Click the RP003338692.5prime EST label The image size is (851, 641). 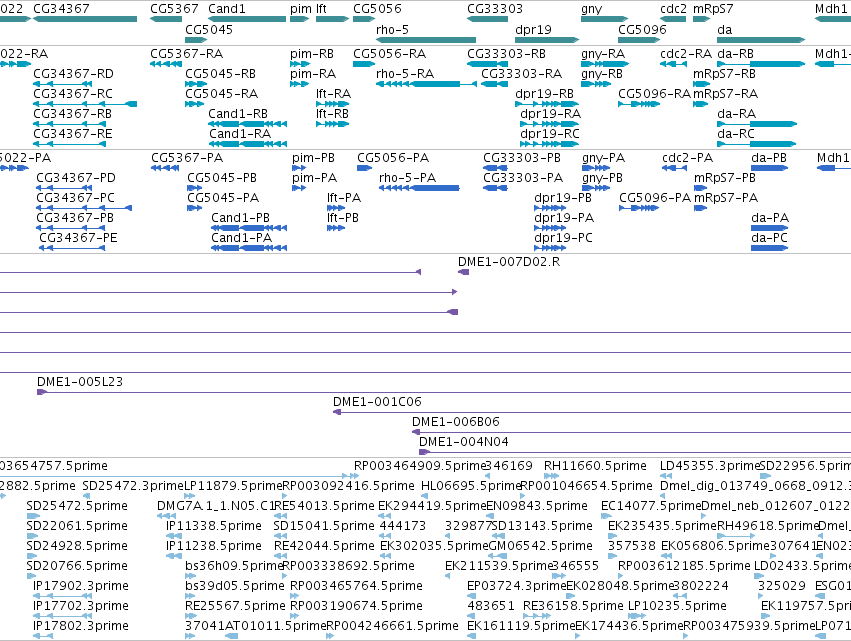click(348, 566)
